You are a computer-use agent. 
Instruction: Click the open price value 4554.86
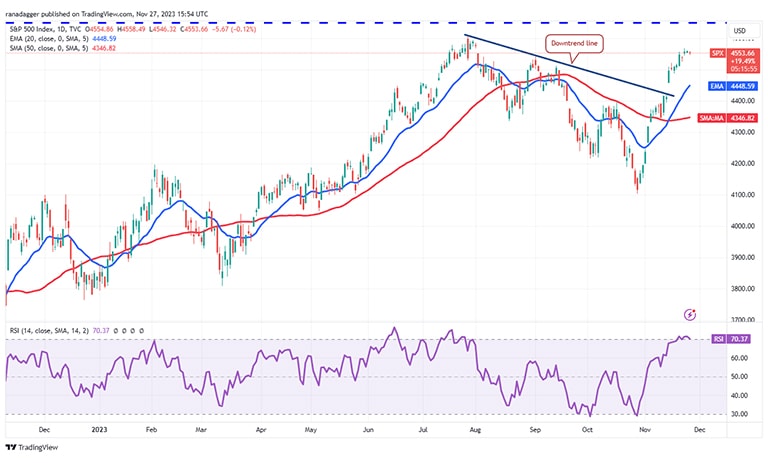[x=99, y=29]
